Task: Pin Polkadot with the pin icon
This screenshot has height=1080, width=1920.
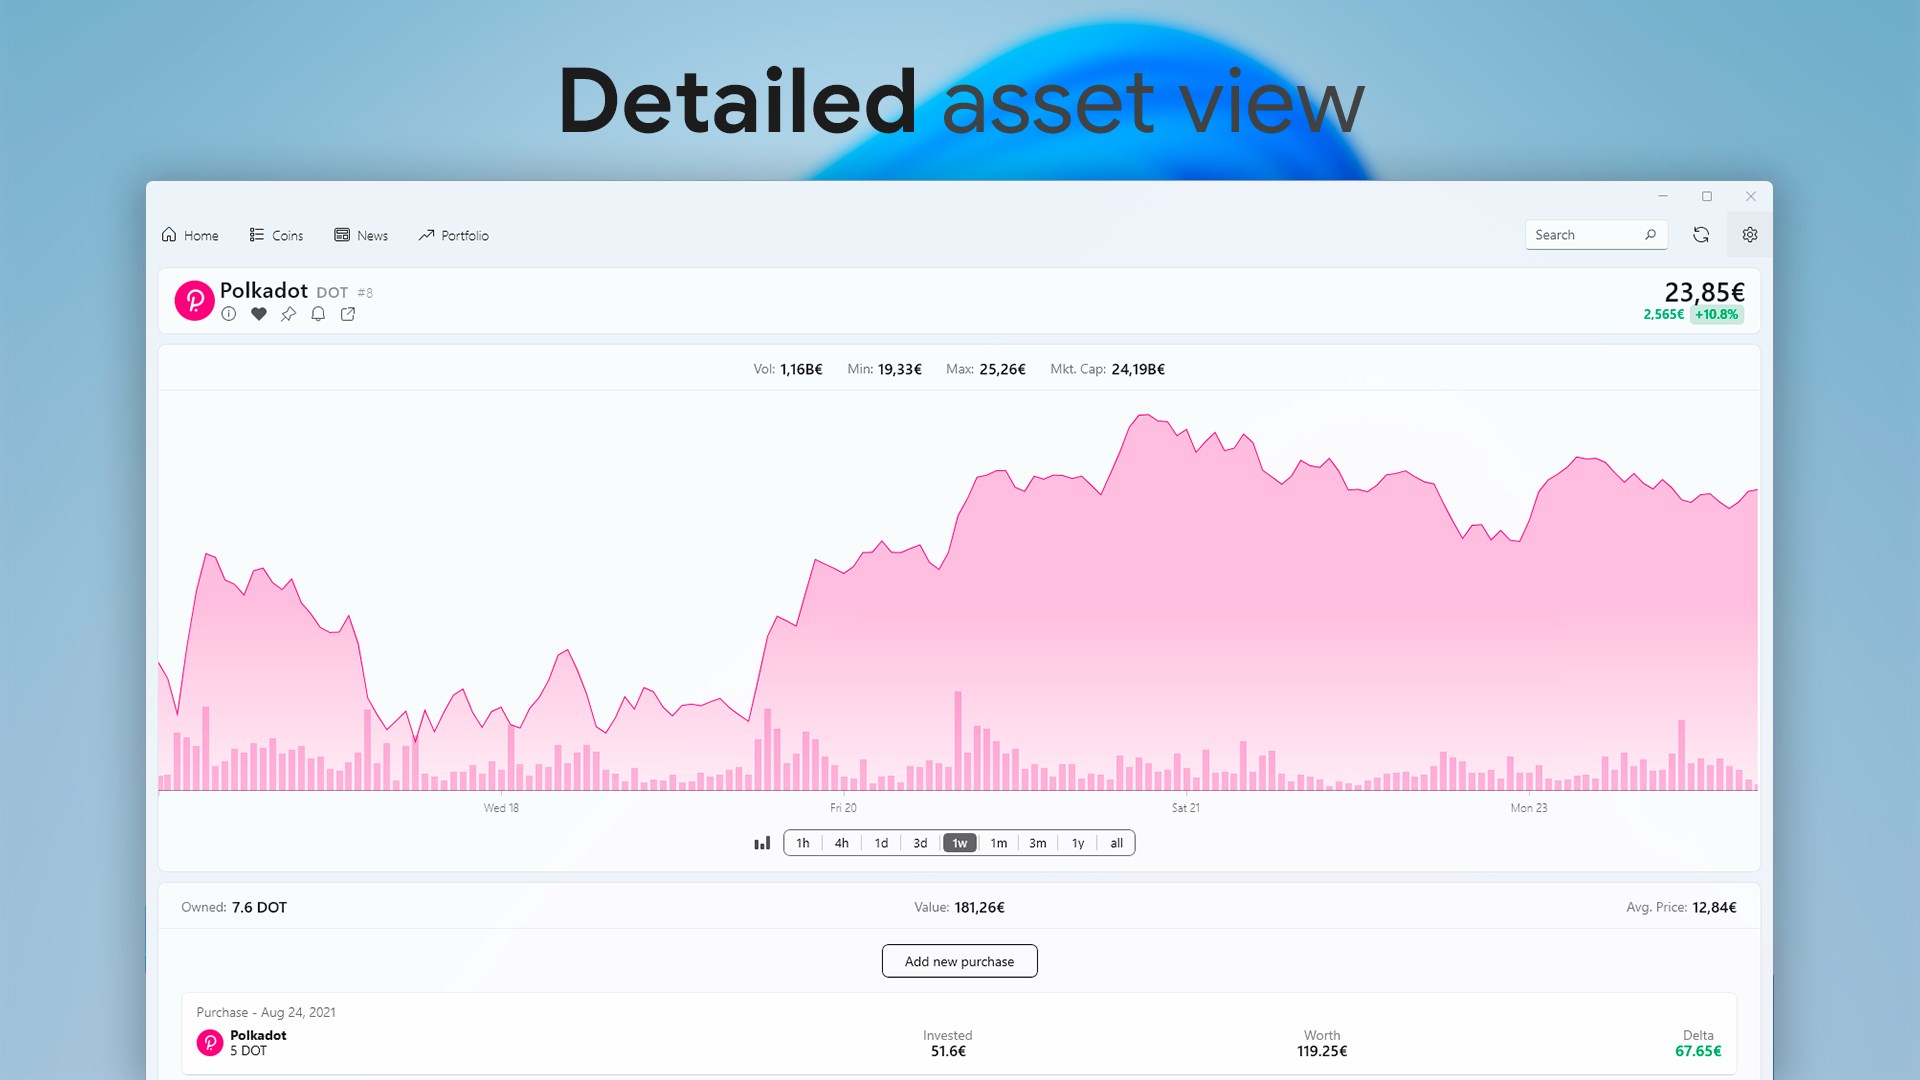Action: tap(288, 314)
